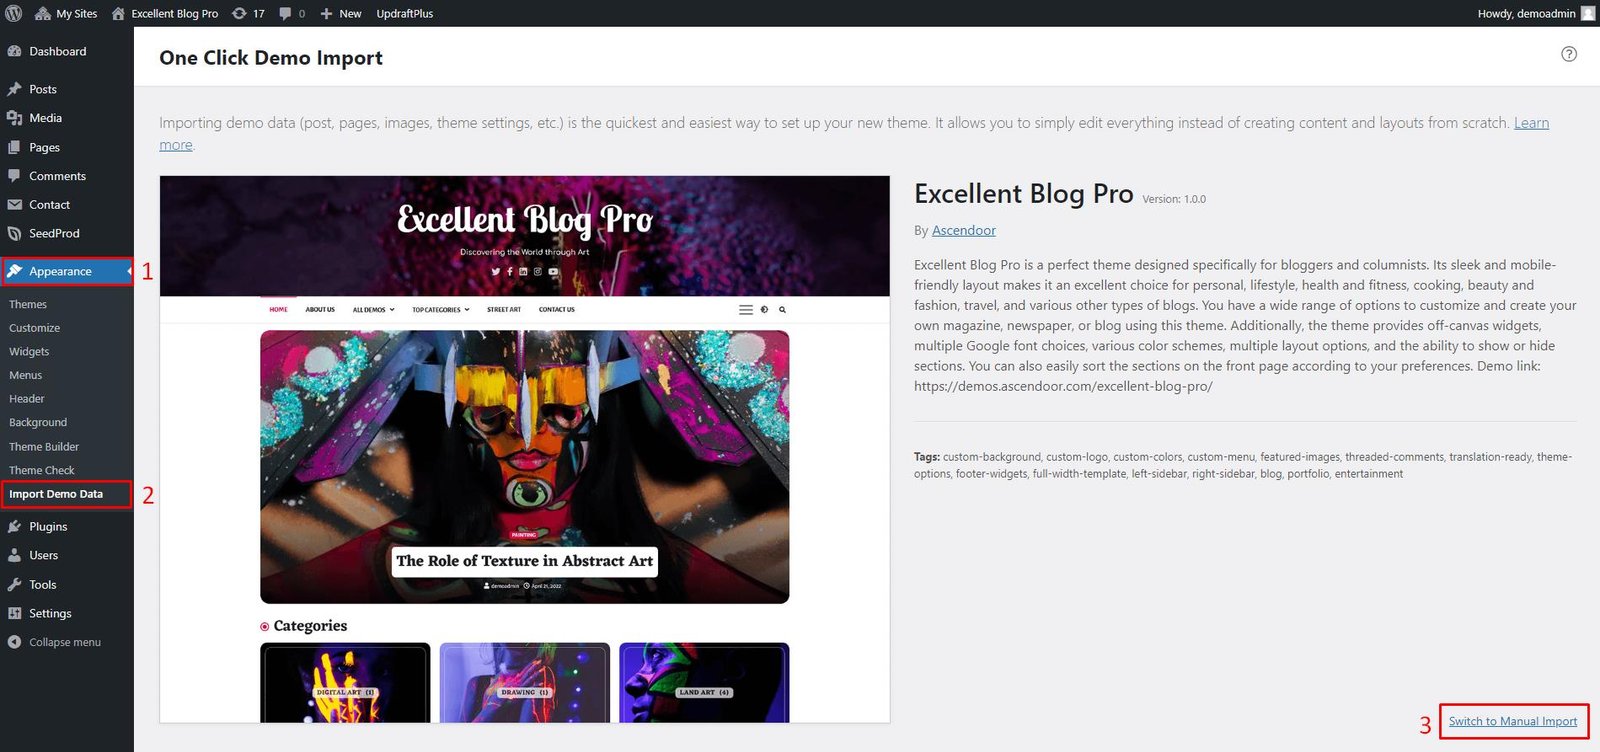This screenshot has width=1600, height=752.
Task: Open Theme Check submenu item
Action: tap(42, 470)
